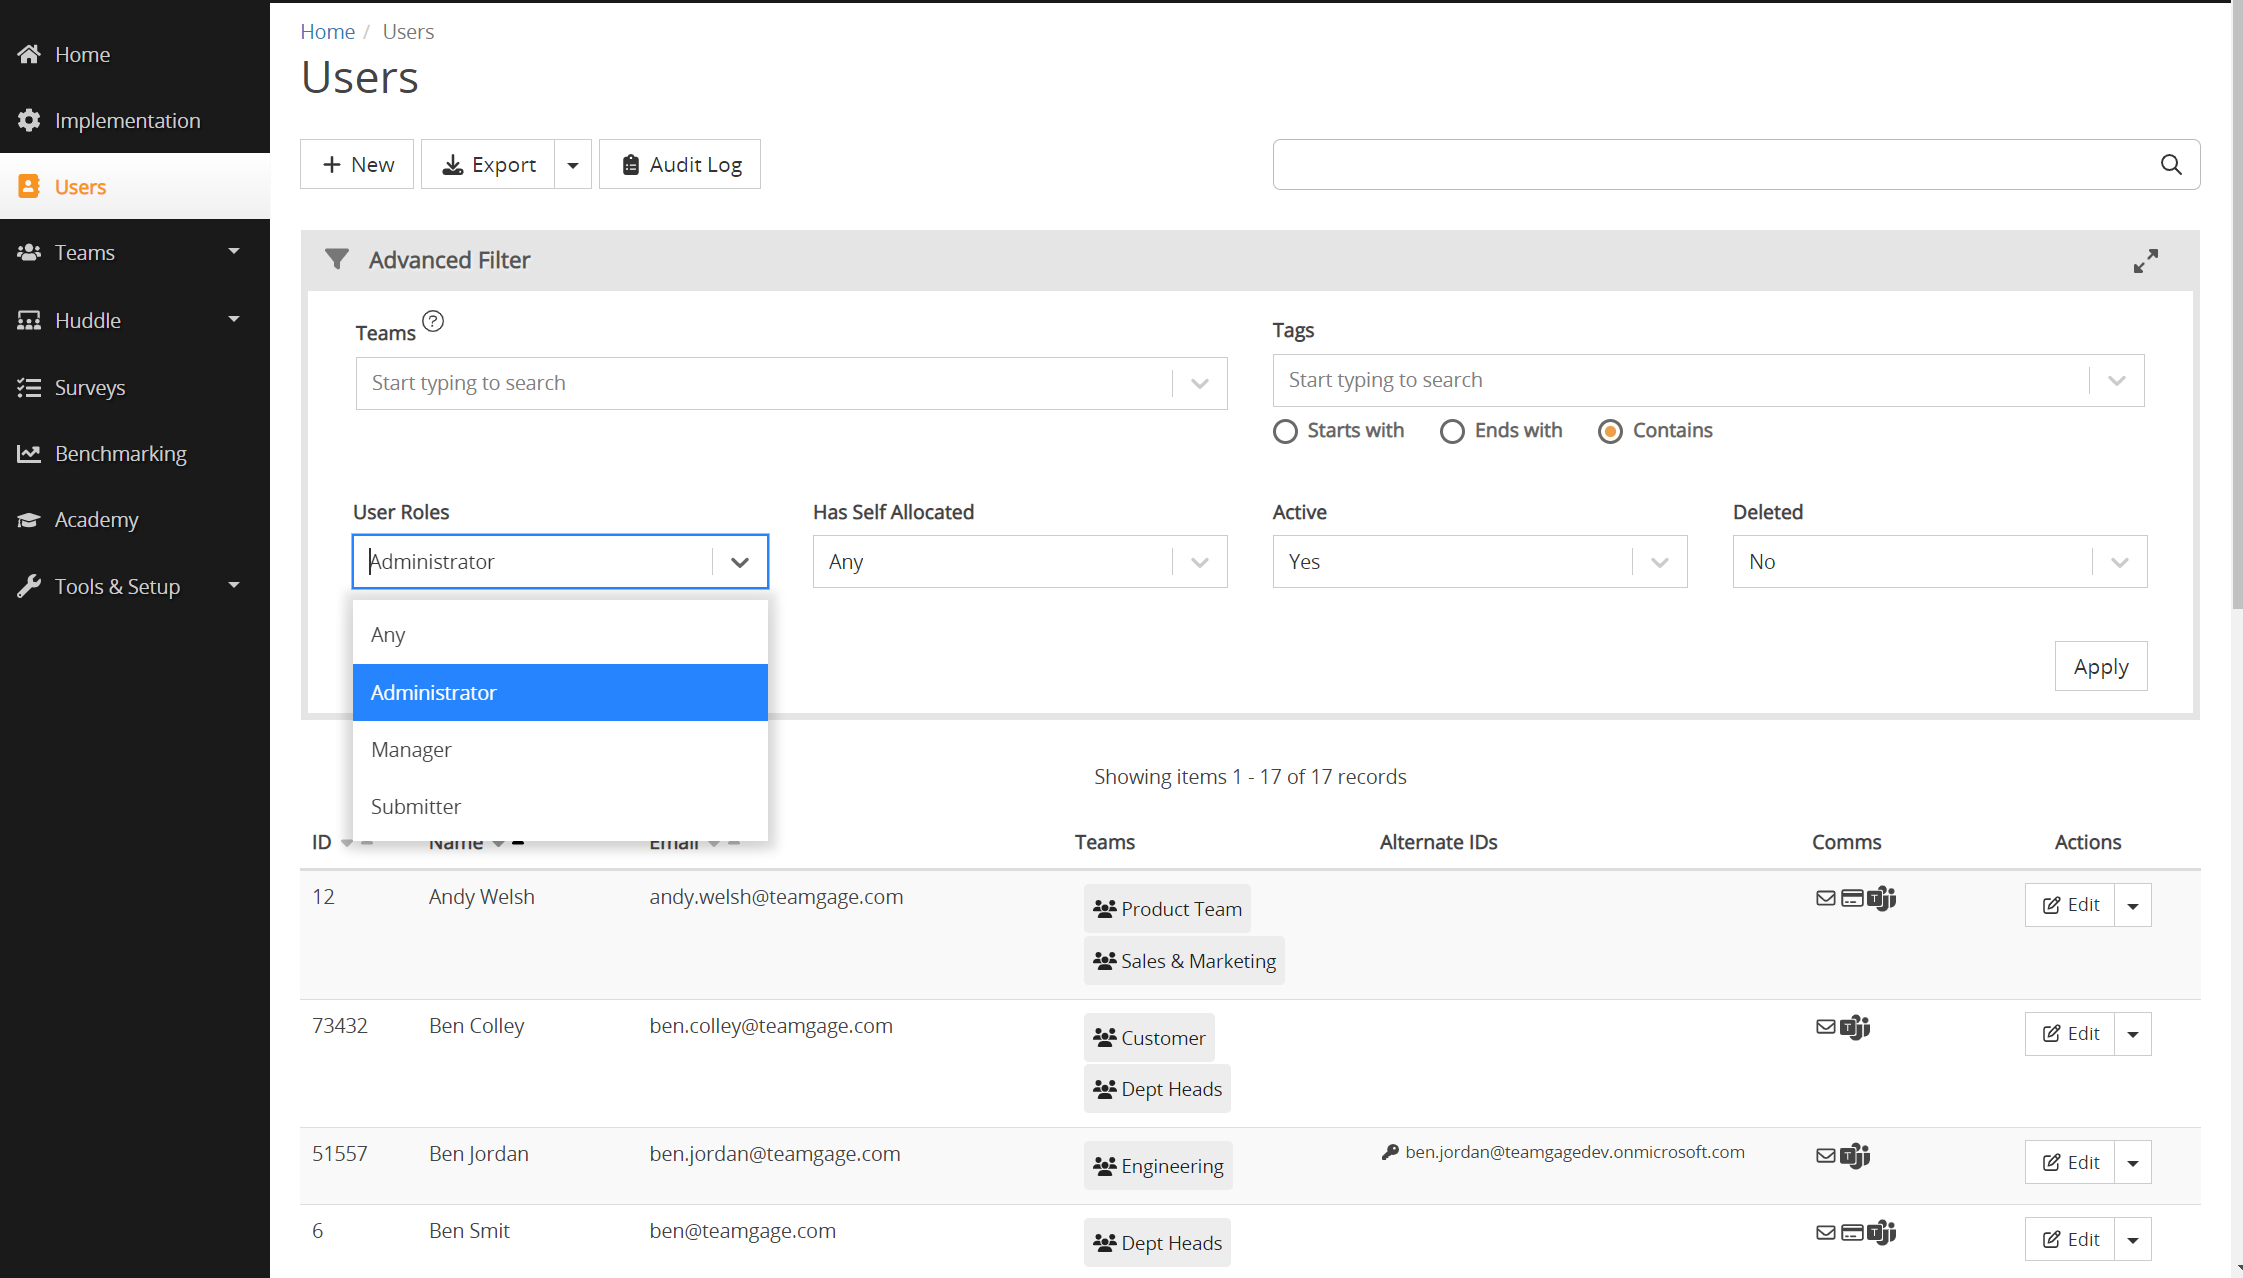This screenshot has height=1278, width=2243.
Task: Edit the Ben Jordan user
Action: coord(2070,1162)
